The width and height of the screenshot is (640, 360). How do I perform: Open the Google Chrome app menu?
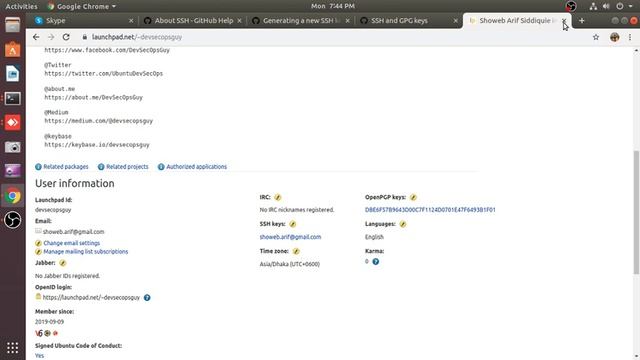click(x=81, y=6)
